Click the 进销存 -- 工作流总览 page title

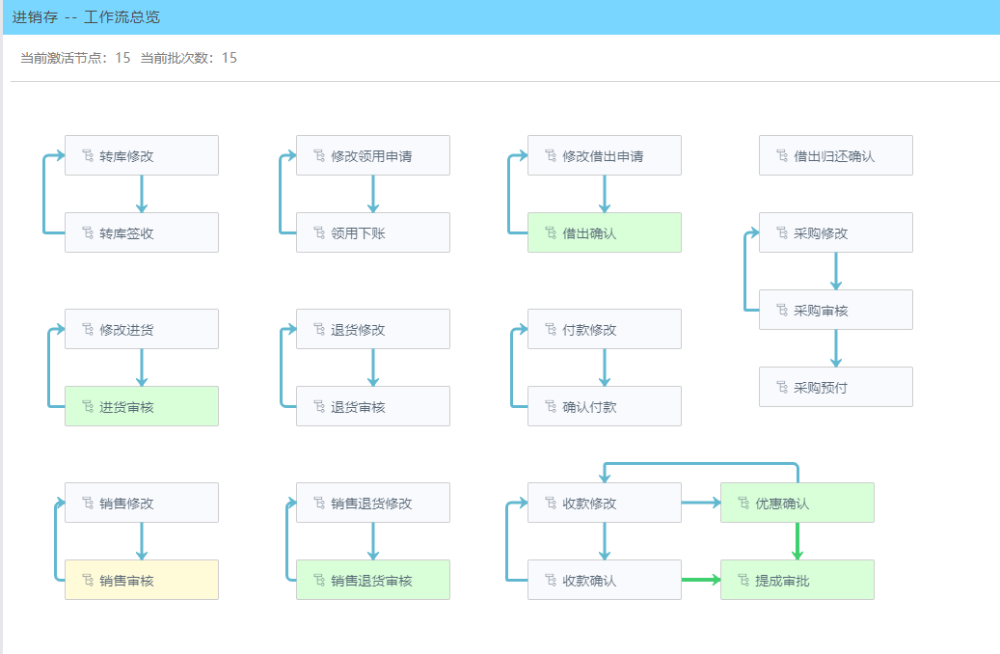86,17
